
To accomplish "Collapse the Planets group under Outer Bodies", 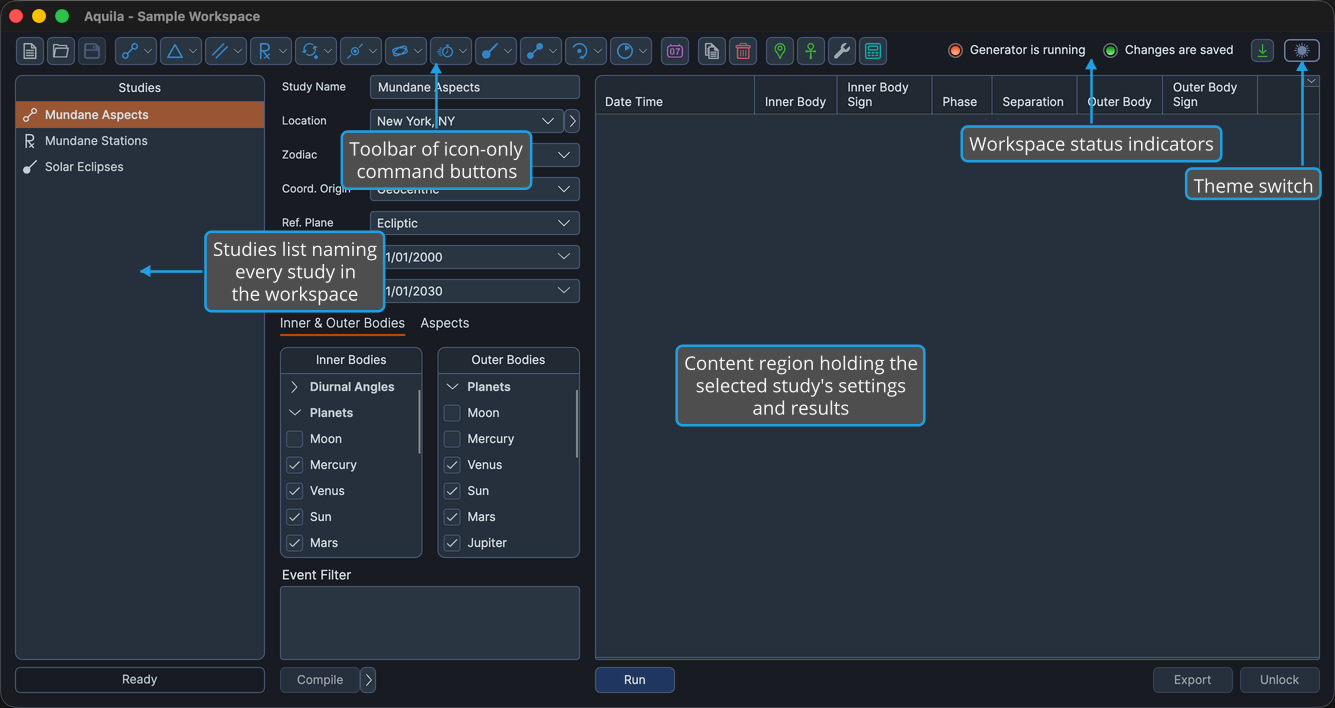I will pos(452,387).
